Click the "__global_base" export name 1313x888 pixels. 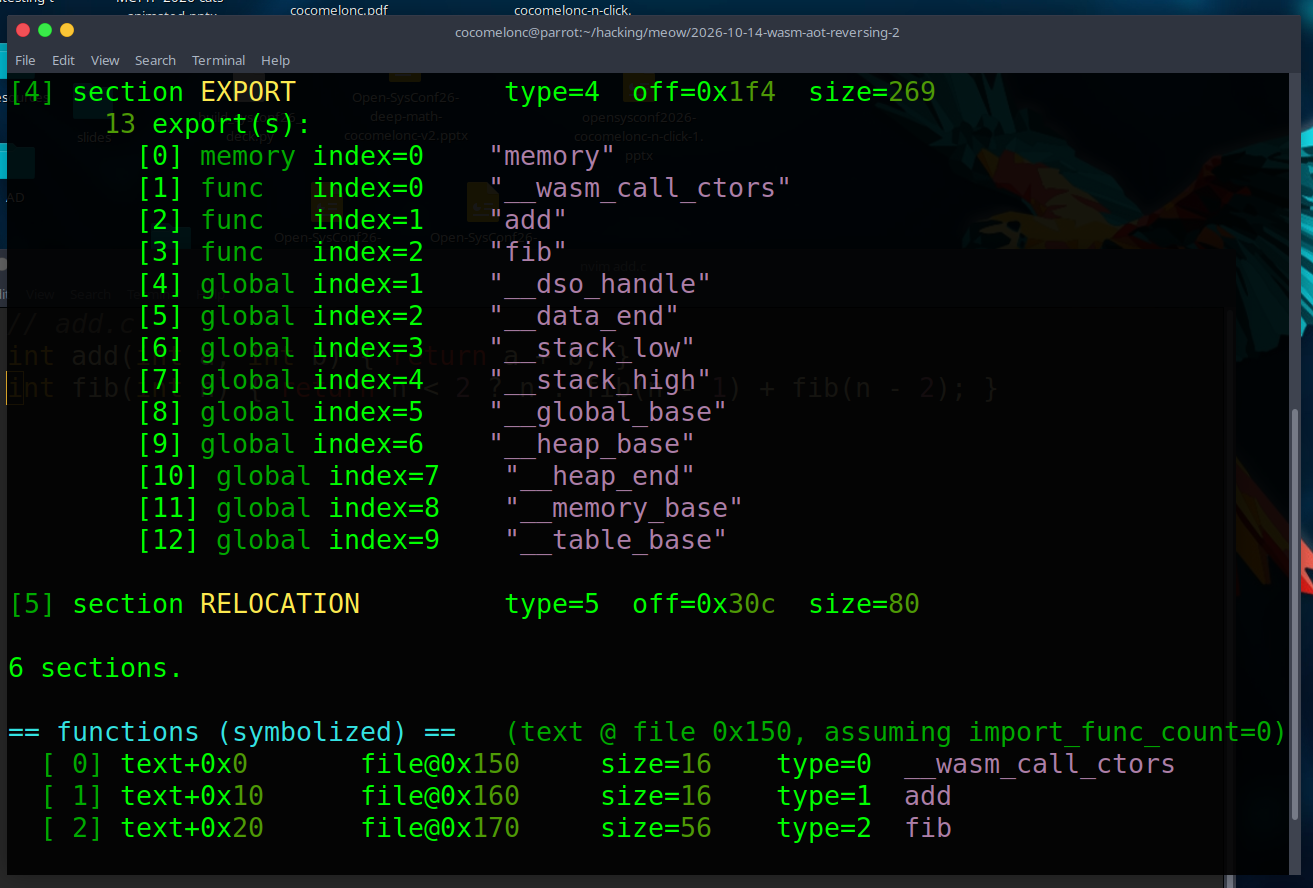pos(608,412)
